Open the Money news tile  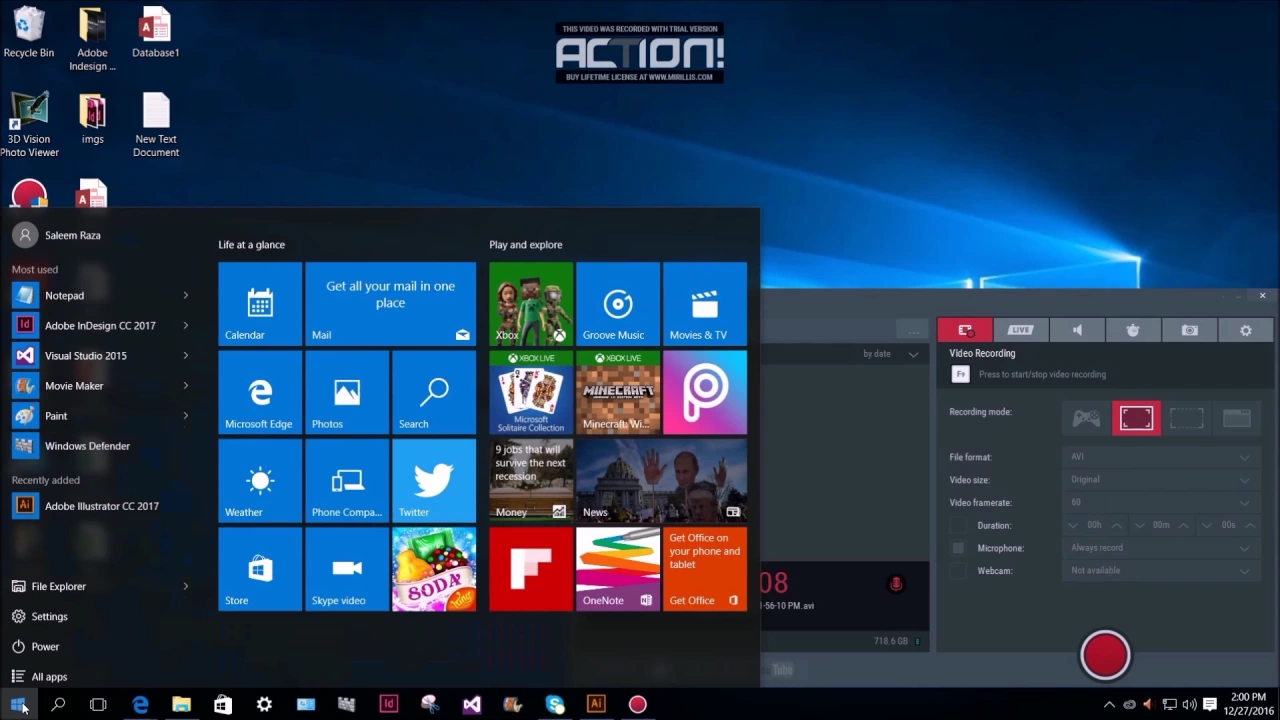[x=531, y=481]
